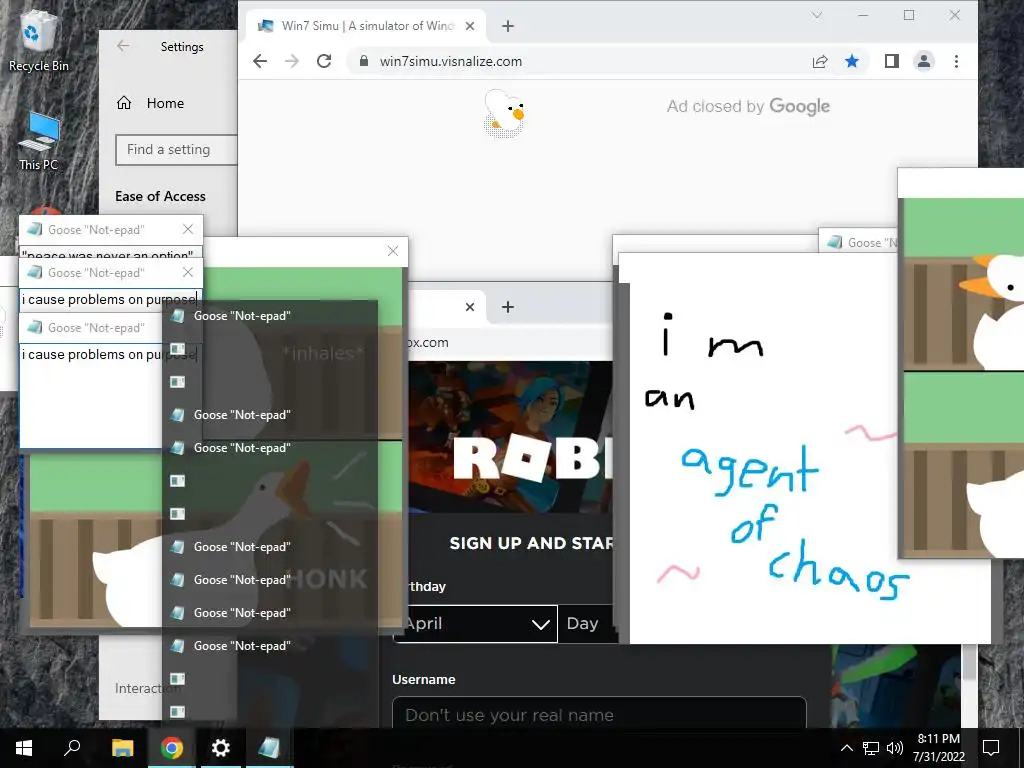Close the honk meme image window
This screenshot has width=1024, height=768.
tap(392, 251)
